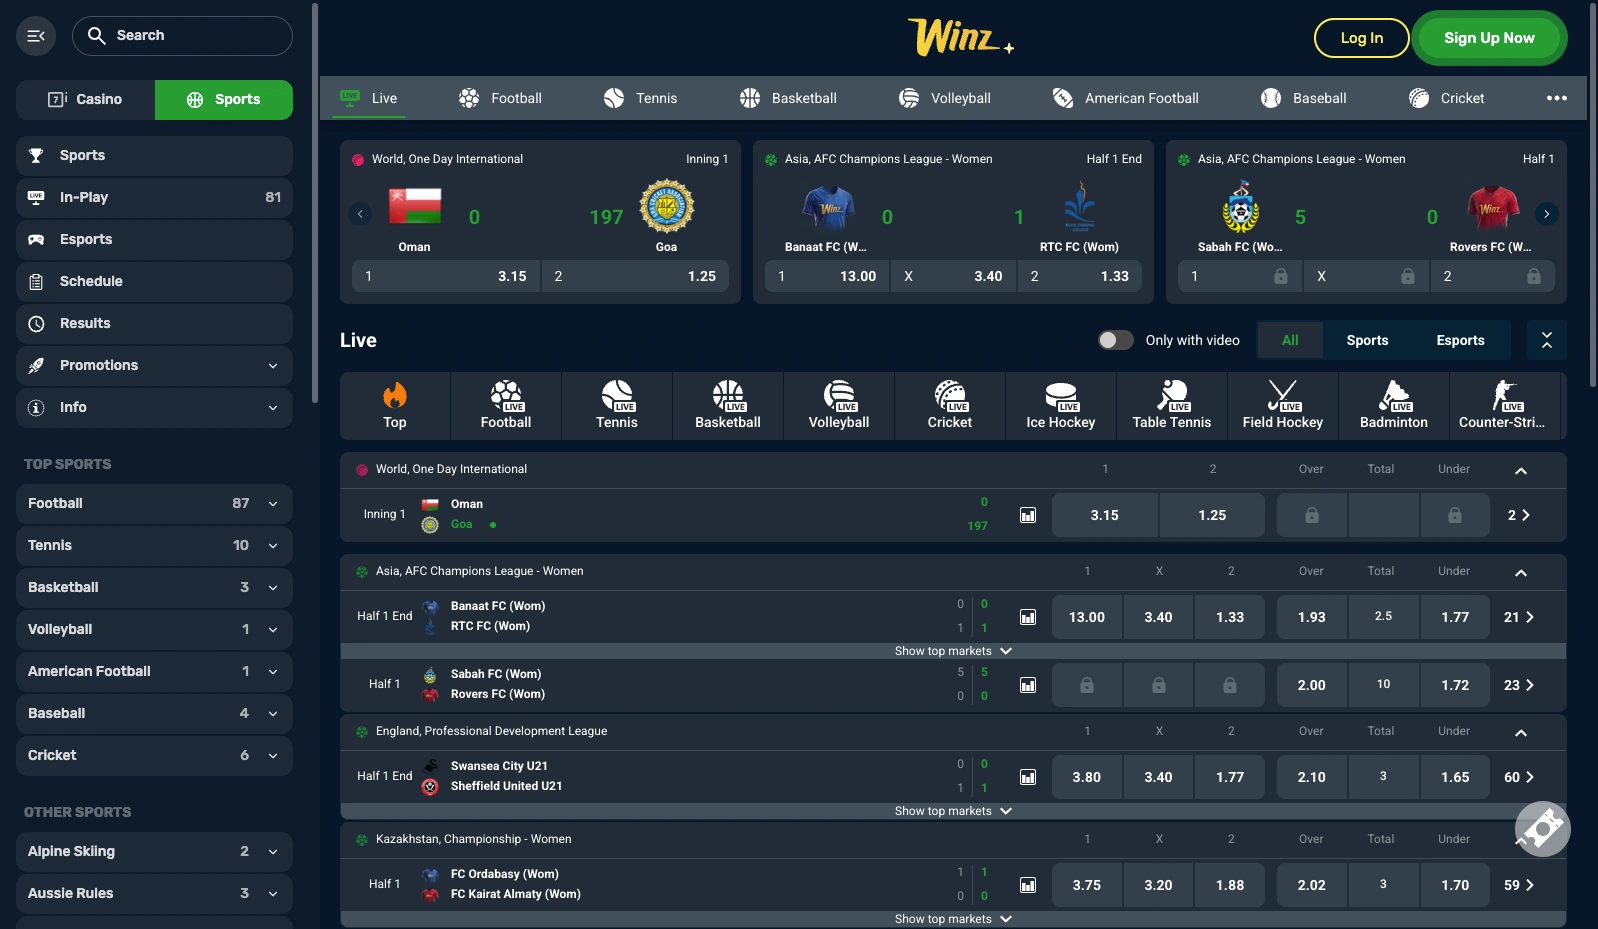
Task: Bet on Oman at 3.15 in list
Action: pos(1104,515)
